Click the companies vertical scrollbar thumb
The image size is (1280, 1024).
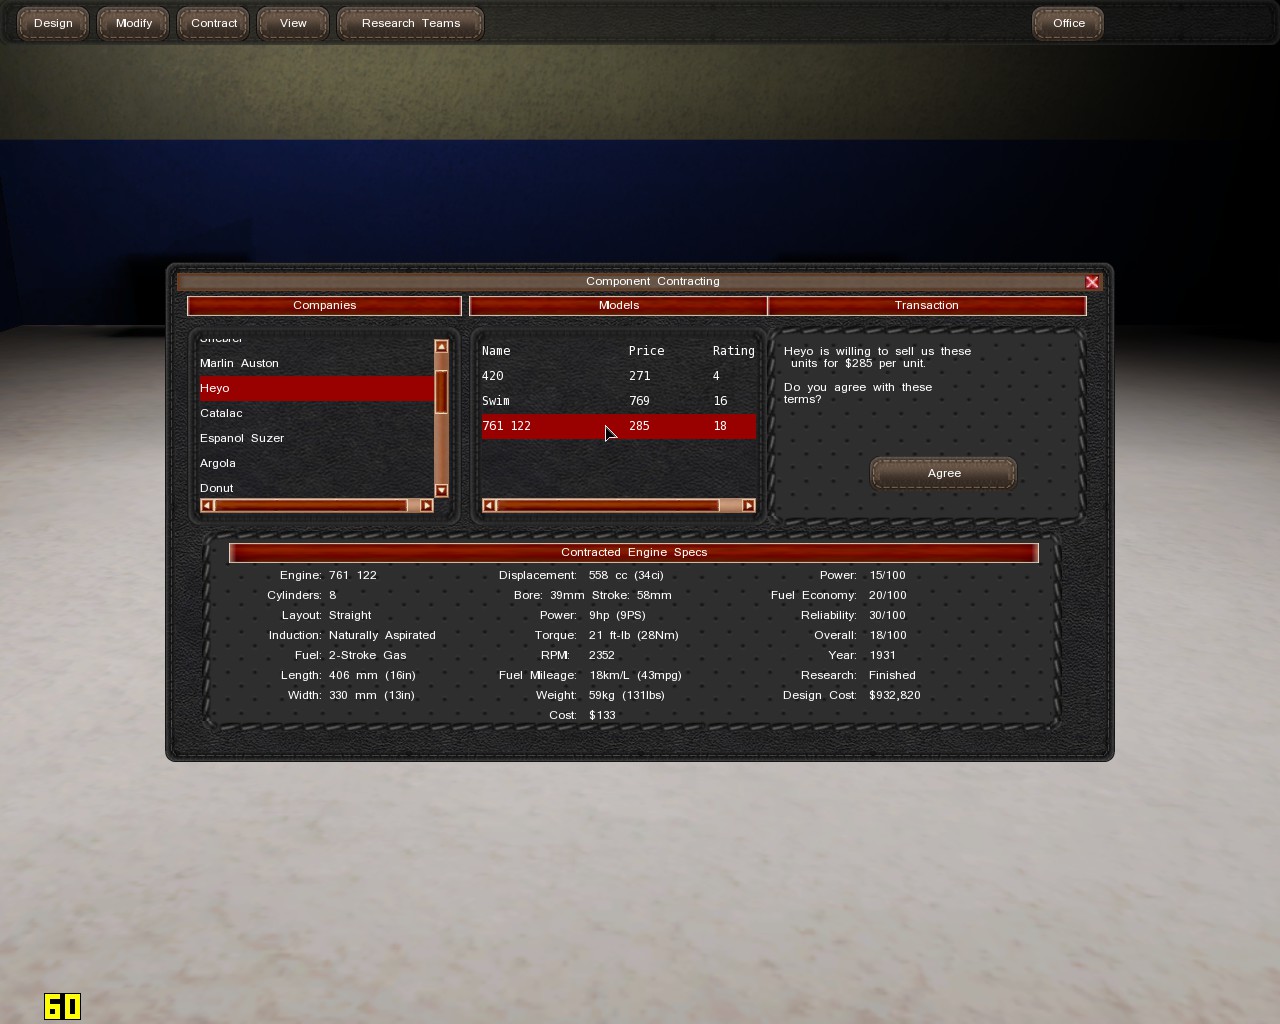441,392
